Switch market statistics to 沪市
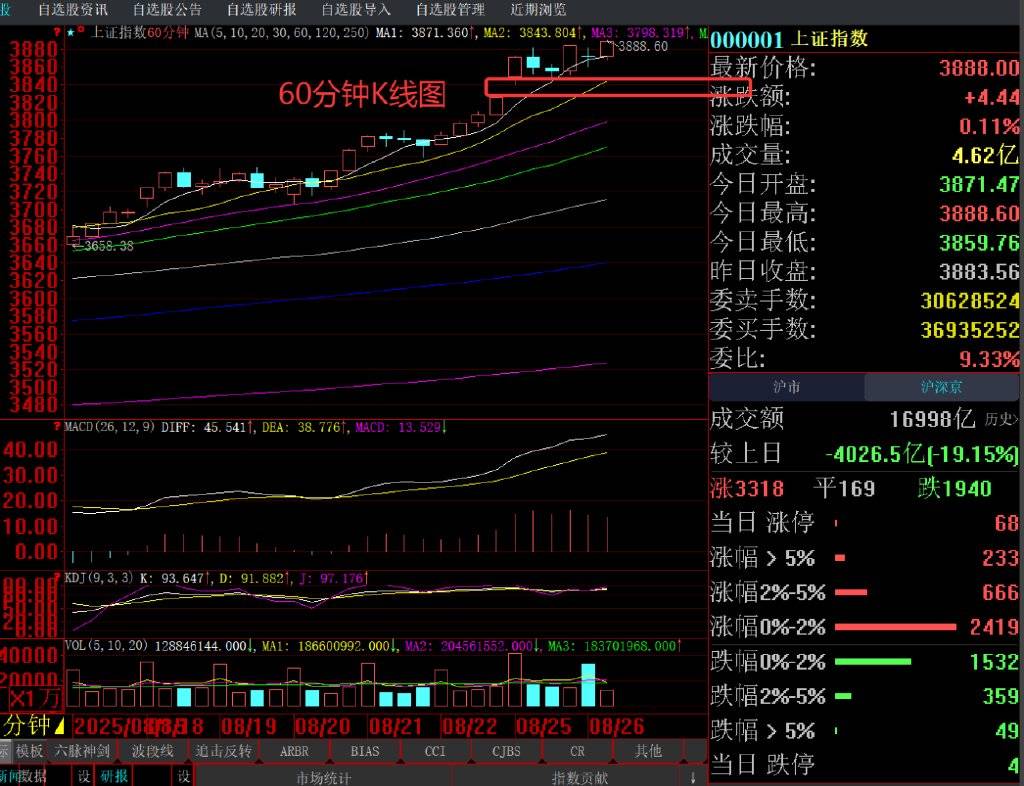 (x=786, y=387)
